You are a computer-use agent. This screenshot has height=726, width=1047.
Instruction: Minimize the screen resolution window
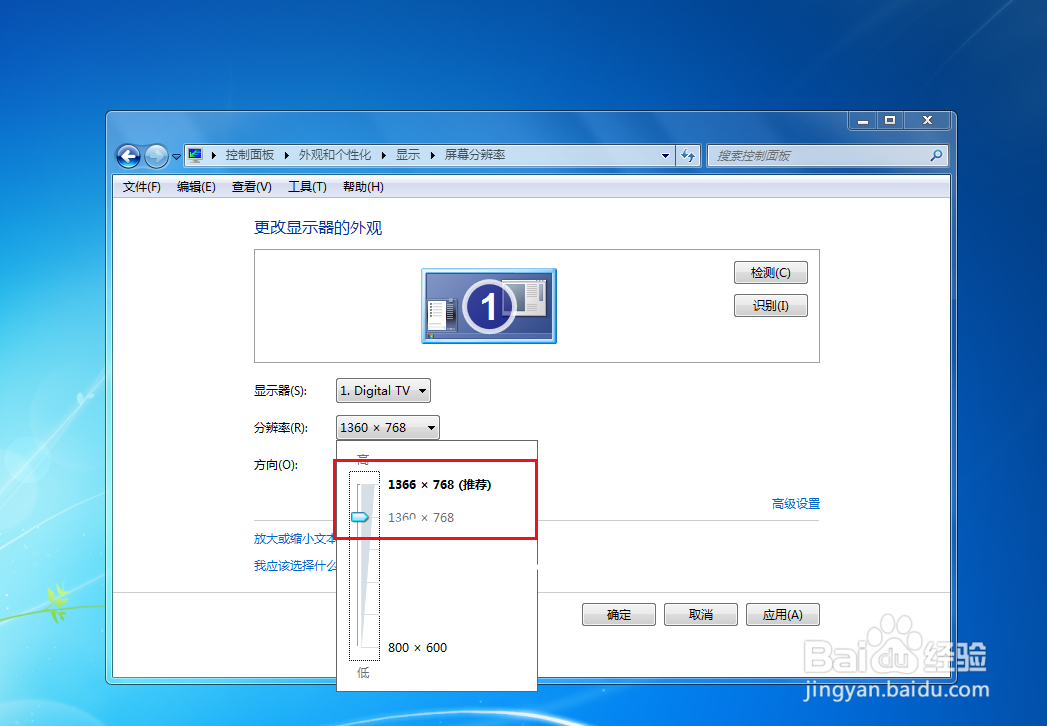click(x=863, y=120)
